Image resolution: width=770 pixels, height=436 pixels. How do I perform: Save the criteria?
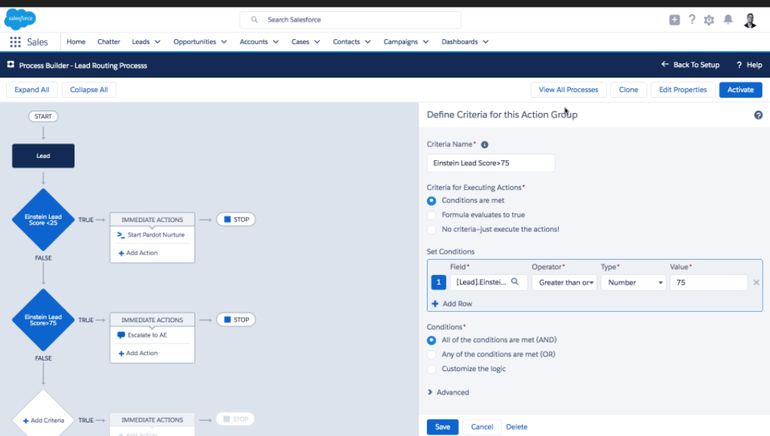pos(442,427)
